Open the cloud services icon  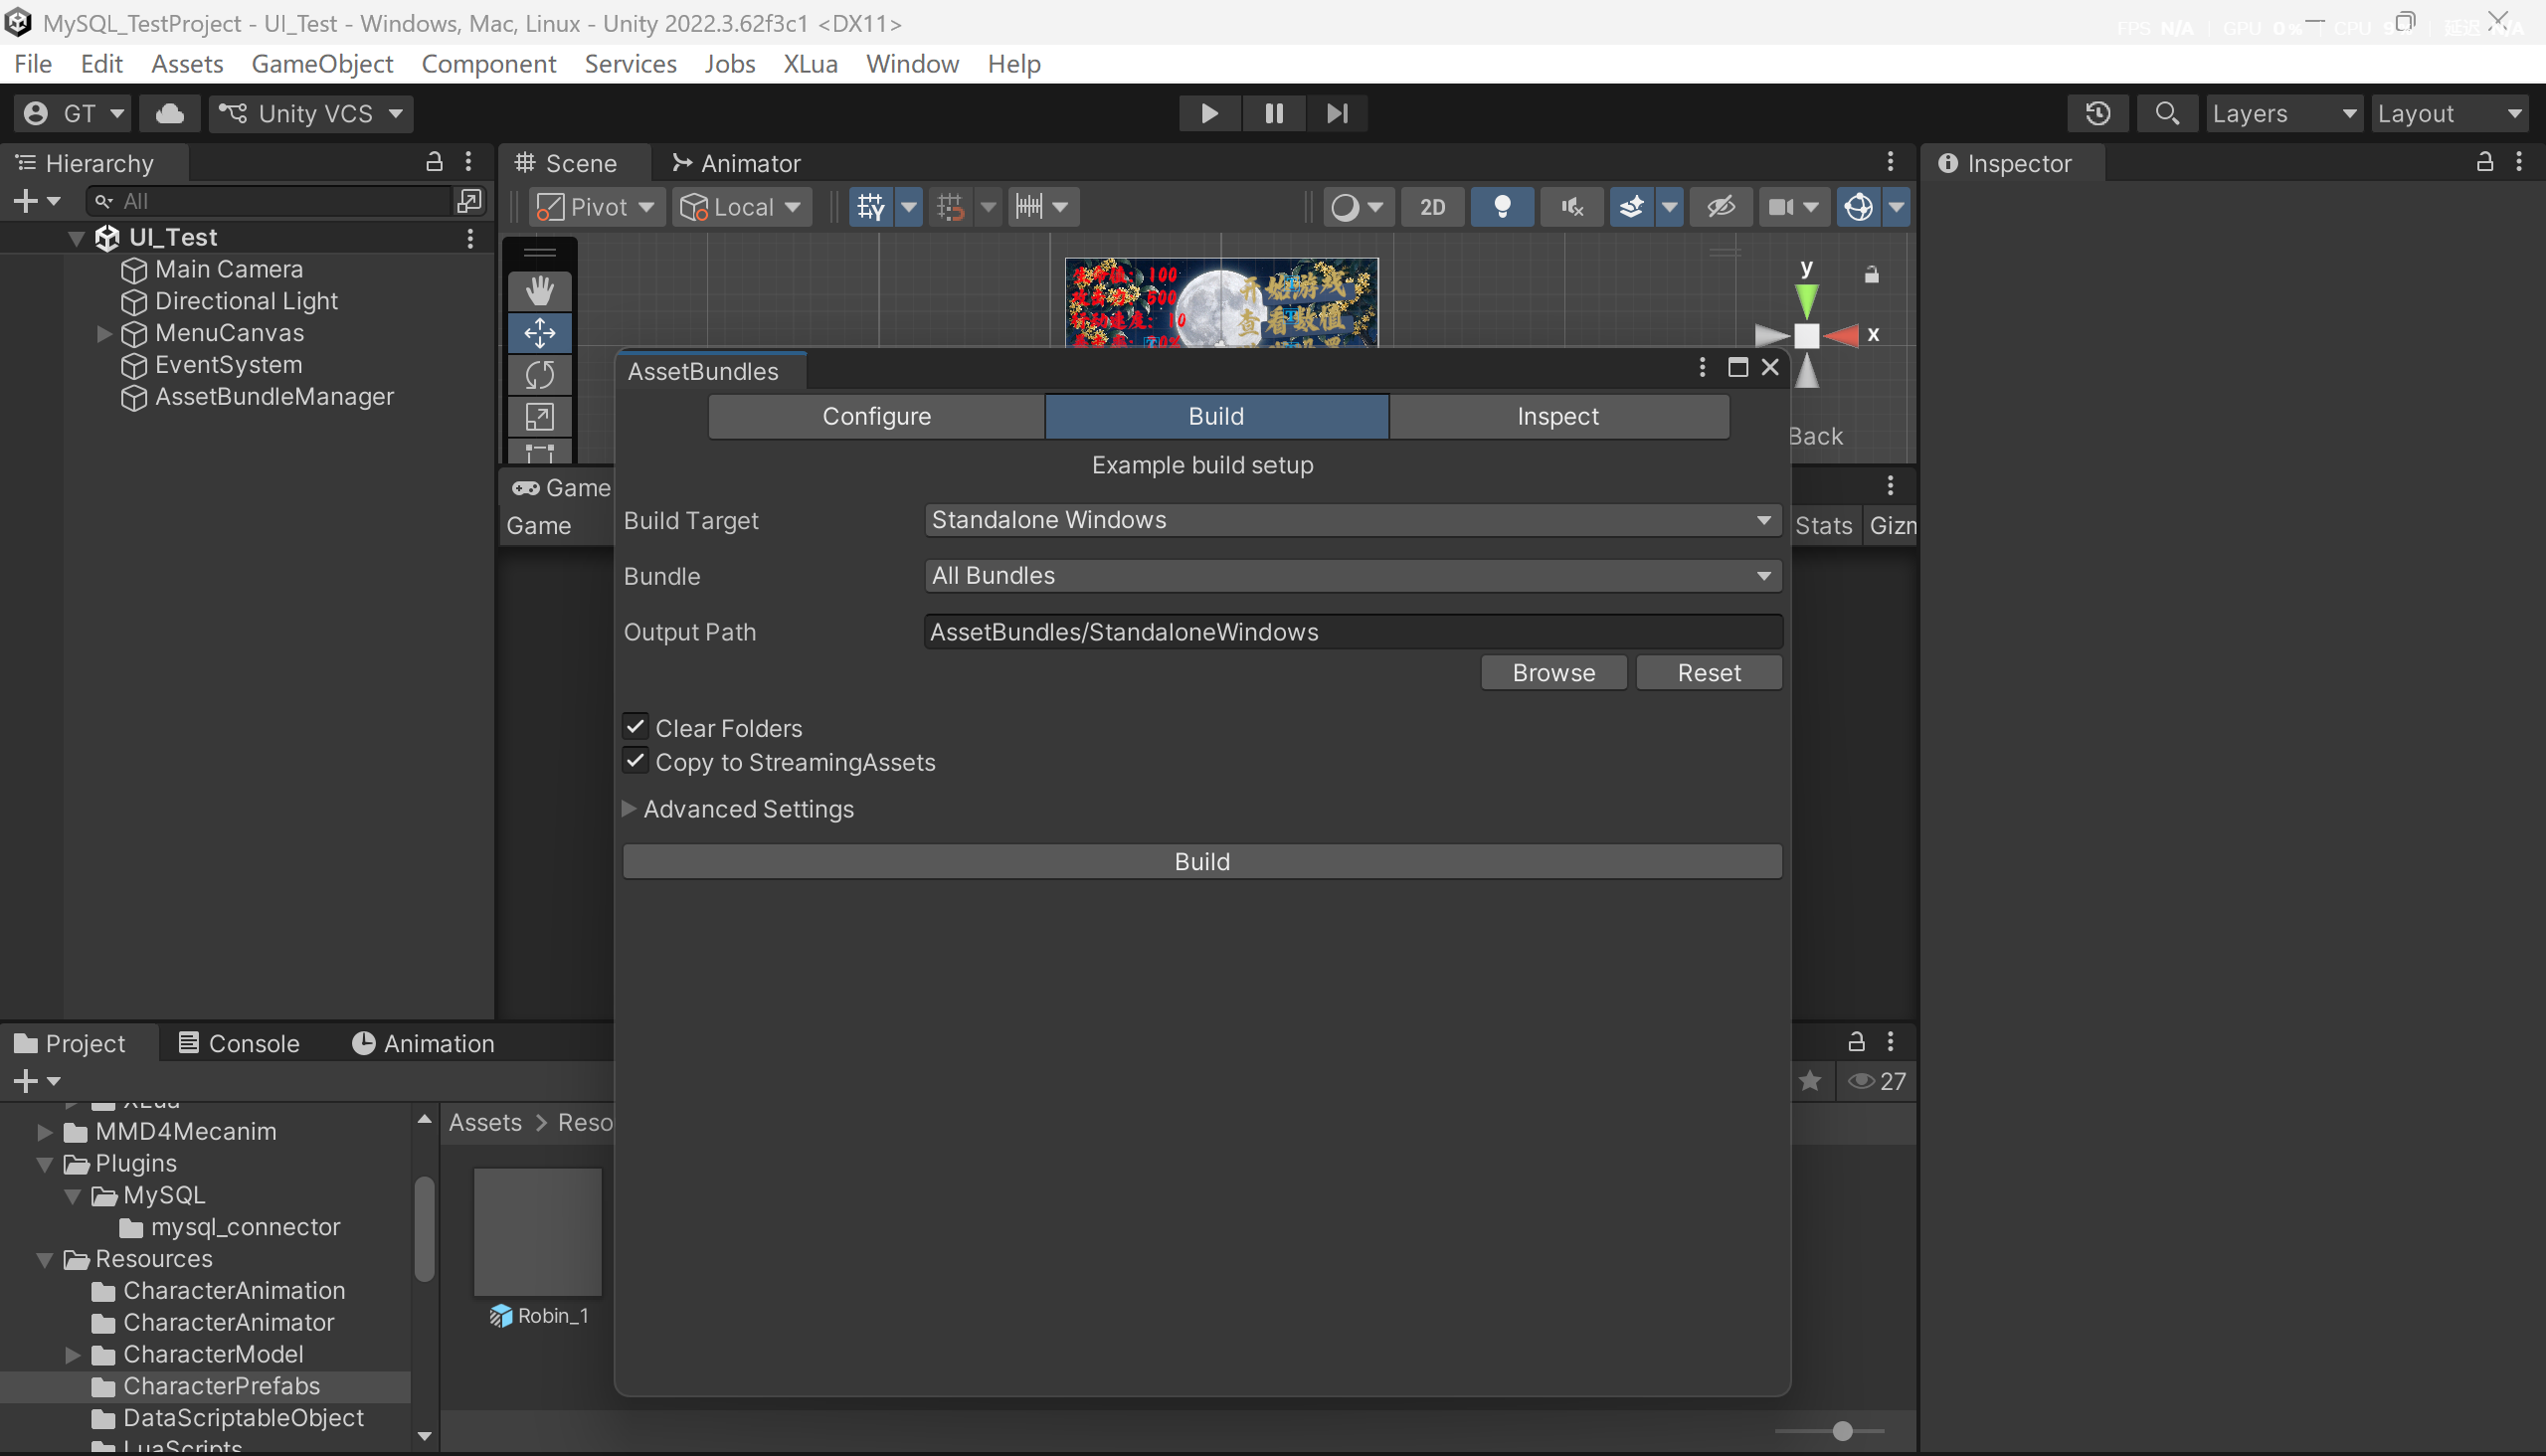[x=170, y=113]
